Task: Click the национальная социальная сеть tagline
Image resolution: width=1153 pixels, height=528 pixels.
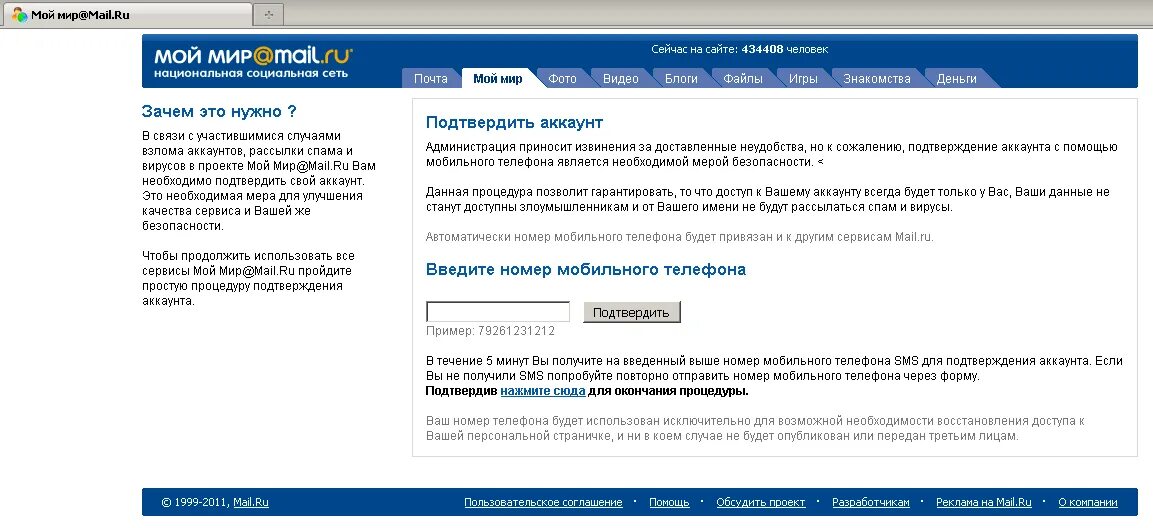Action: click(x=251, y=74)
